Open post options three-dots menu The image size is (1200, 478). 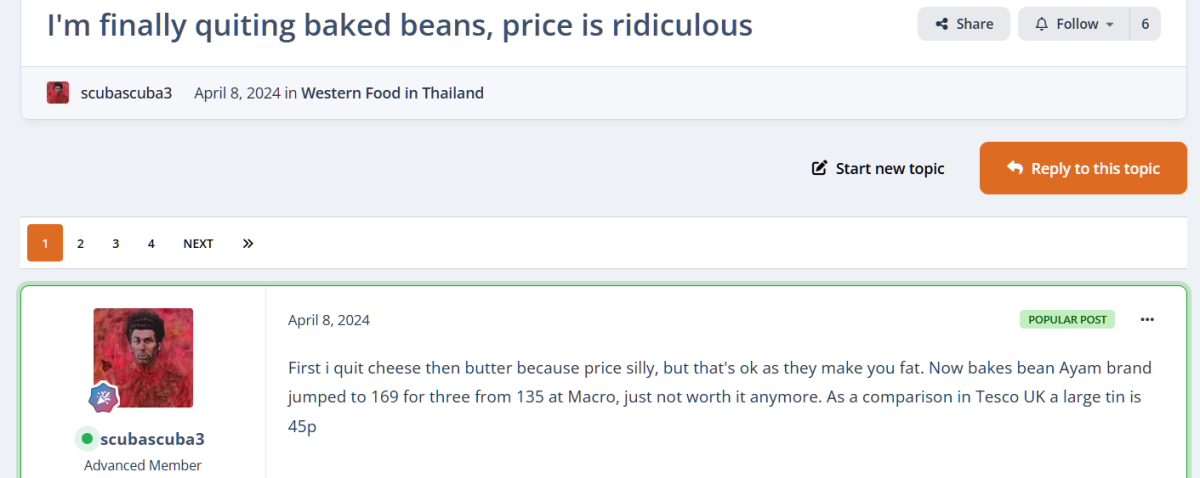(x=1147, y=320)
